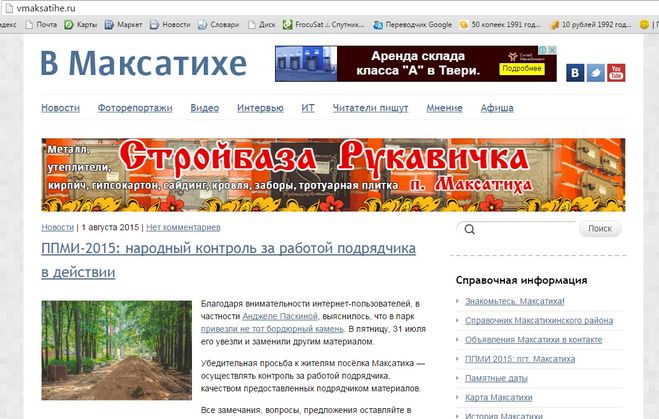
Task: Open the Видео menu section
Action: (204, 108)
